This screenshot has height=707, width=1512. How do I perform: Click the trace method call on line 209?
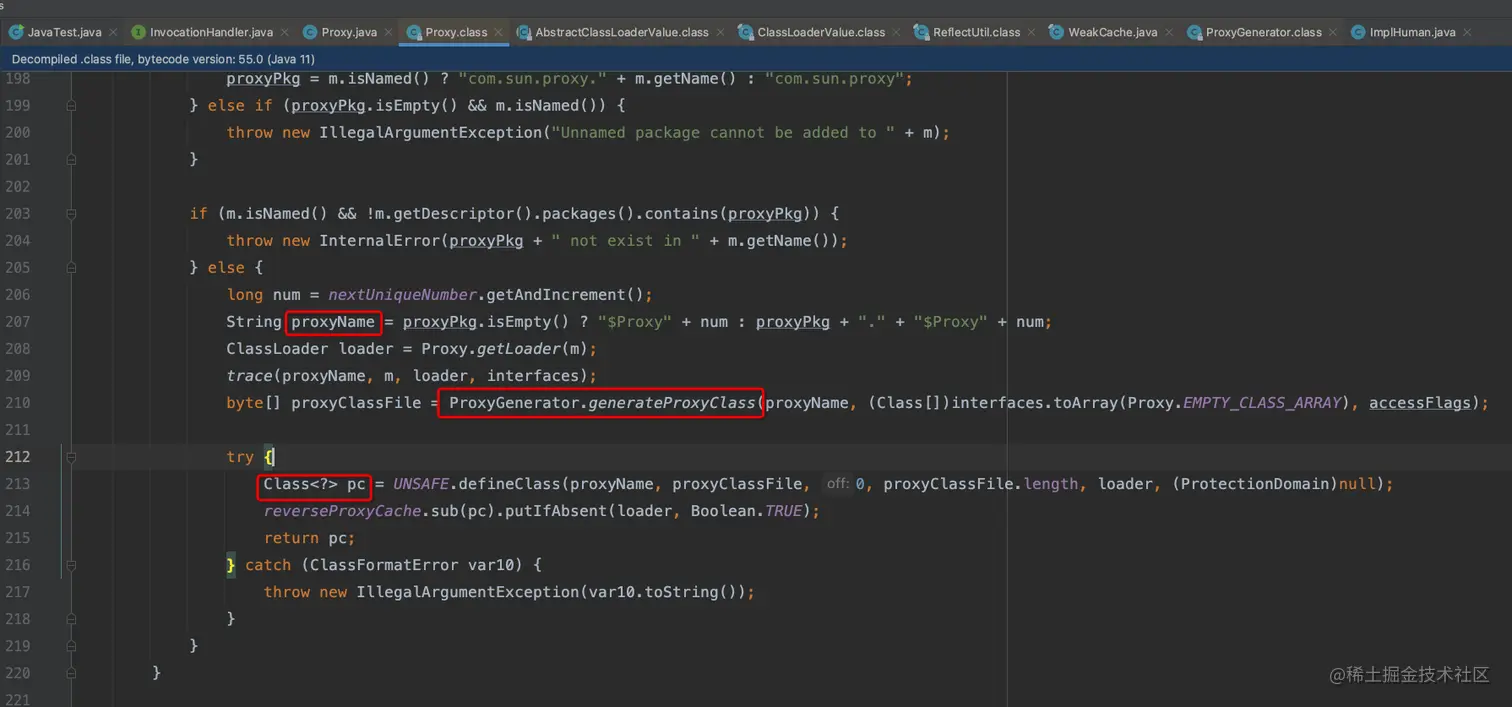point(249,375)
